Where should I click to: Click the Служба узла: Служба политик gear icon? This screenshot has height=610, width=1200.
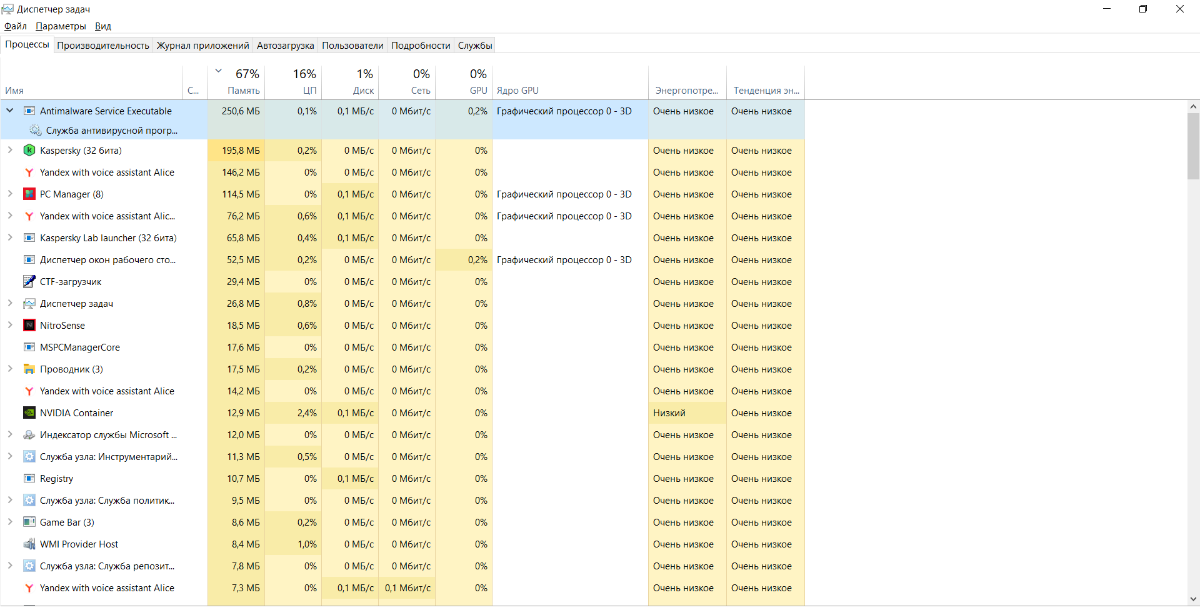tap(29, 501)
